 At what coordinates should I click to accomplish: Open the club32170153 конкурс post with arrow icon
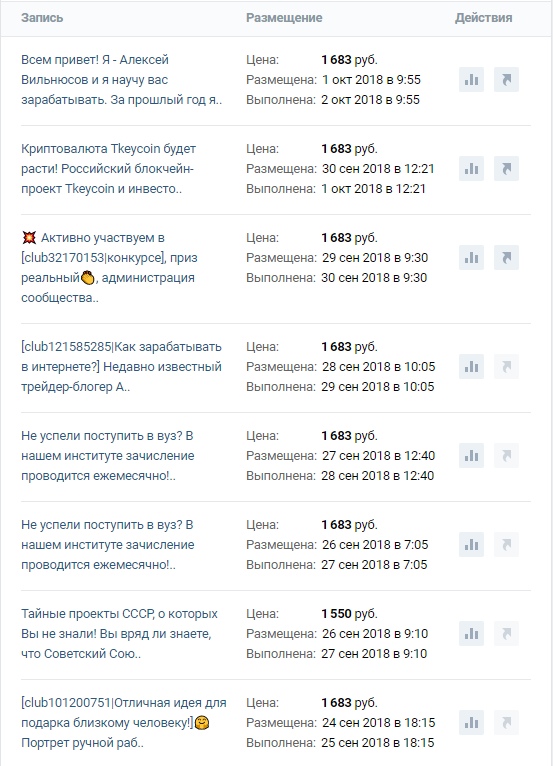506,257
